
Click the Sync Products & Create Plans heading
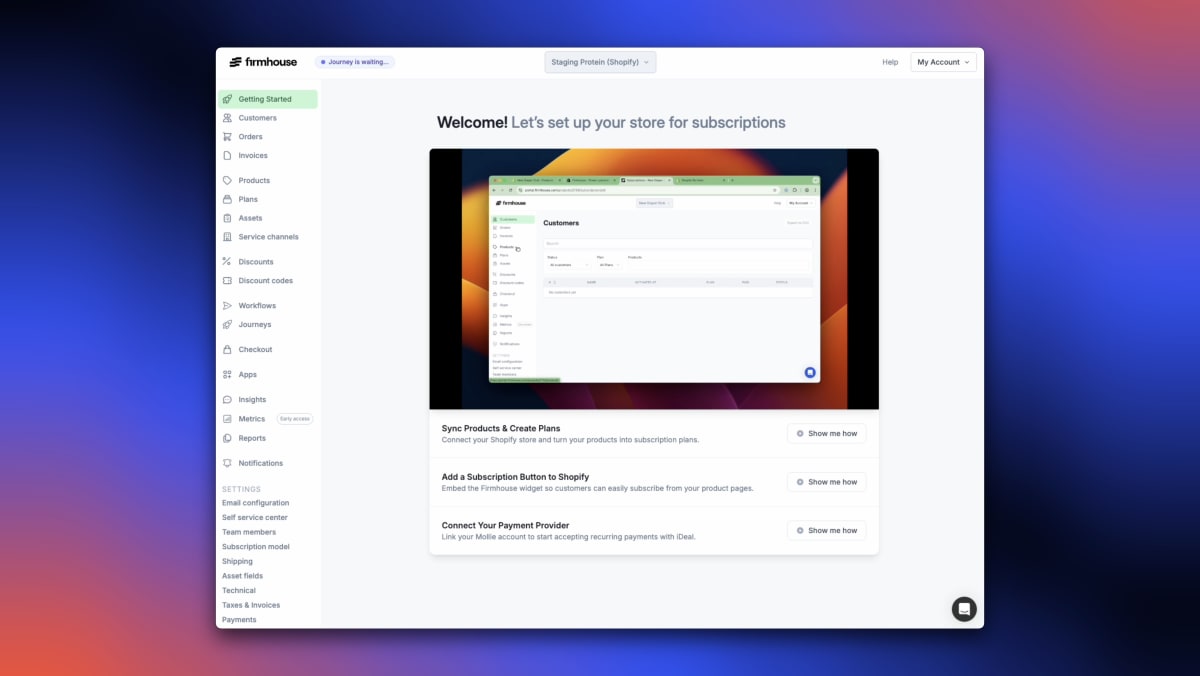click(x=501, y=428)
